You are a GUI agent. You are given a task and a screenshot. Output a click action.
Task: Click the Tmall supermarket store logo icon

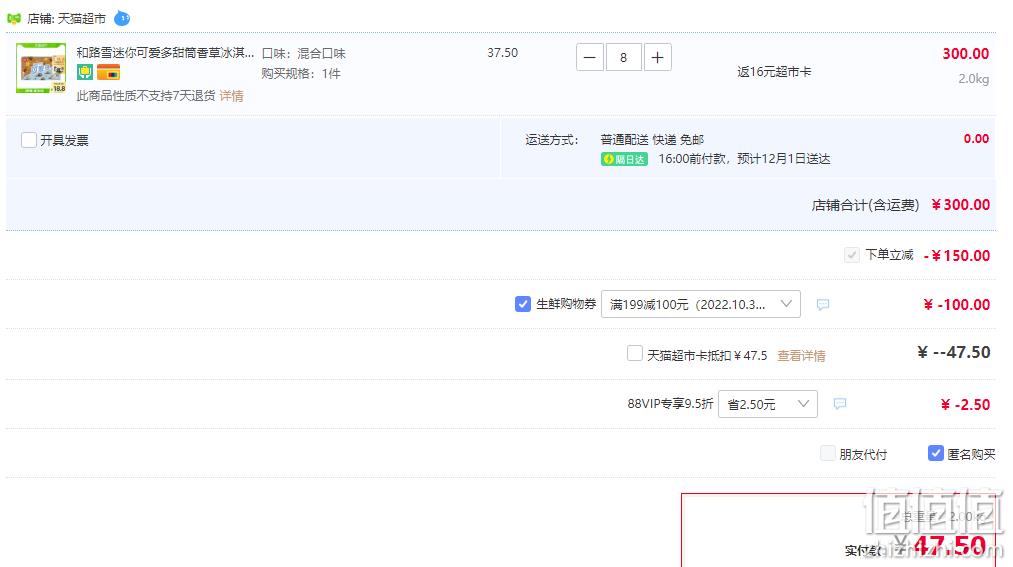[x=14, y=19]
